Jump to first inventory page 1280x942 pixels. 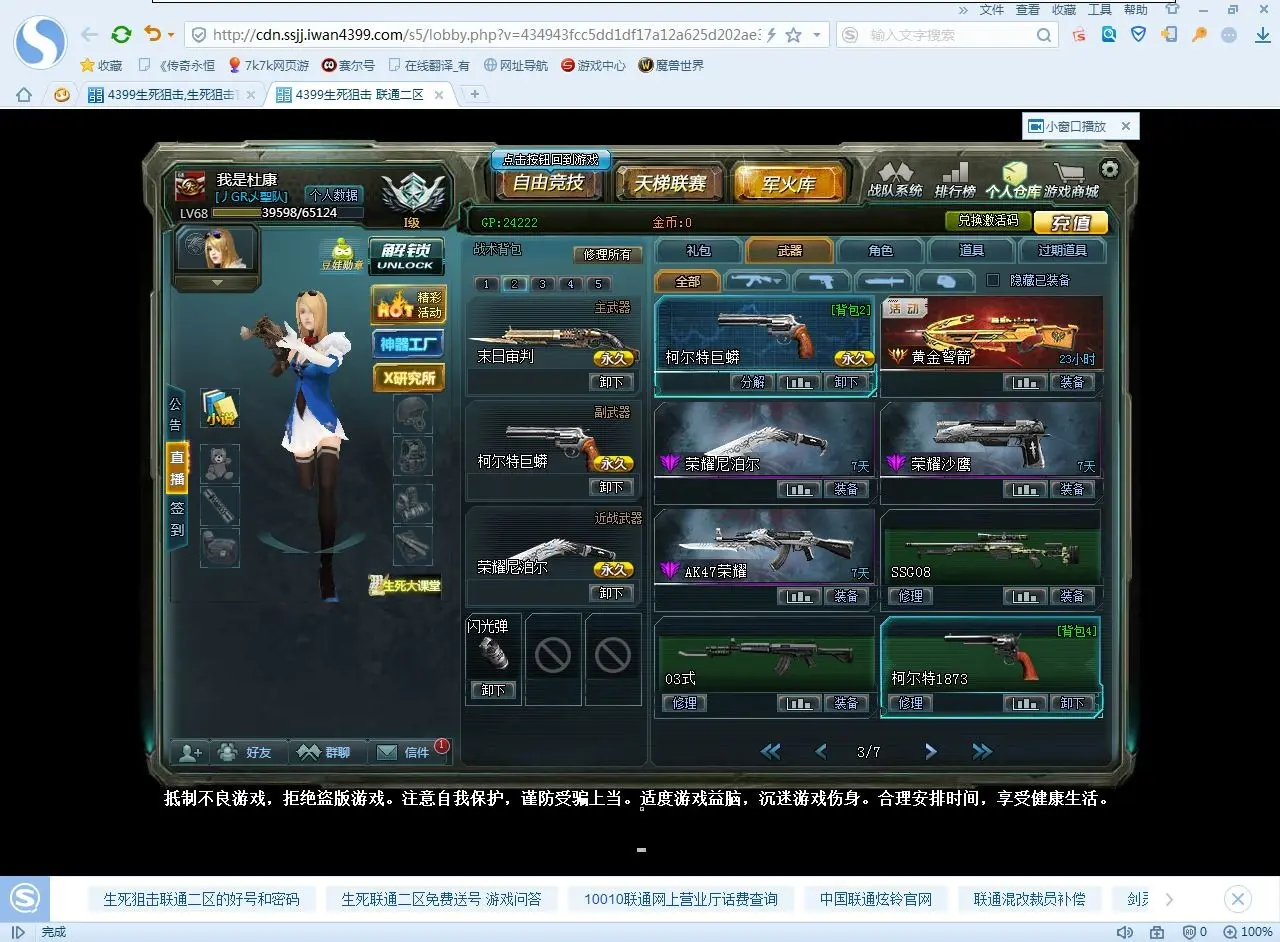770,752
